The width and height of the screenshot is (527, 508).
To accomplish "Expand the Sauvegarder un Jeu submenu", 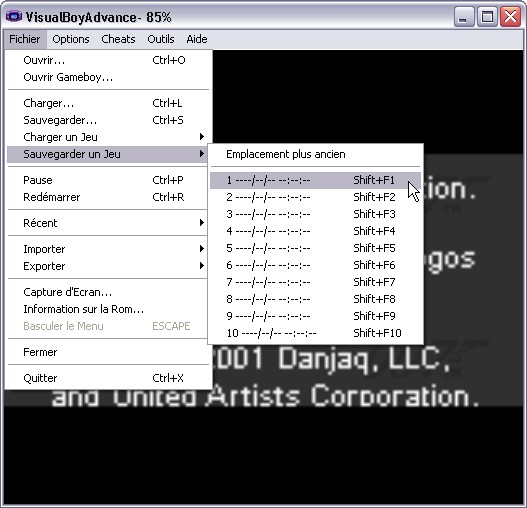I will tap(108, 154).
